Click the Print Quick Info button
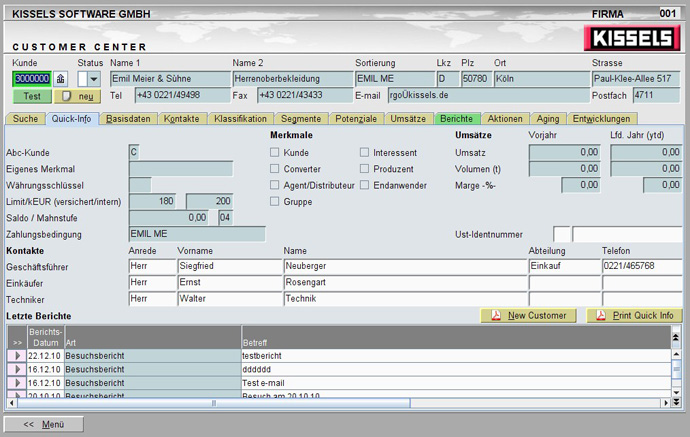The width and height of the screenshot is (690, 437). click(x=634, y=316)
